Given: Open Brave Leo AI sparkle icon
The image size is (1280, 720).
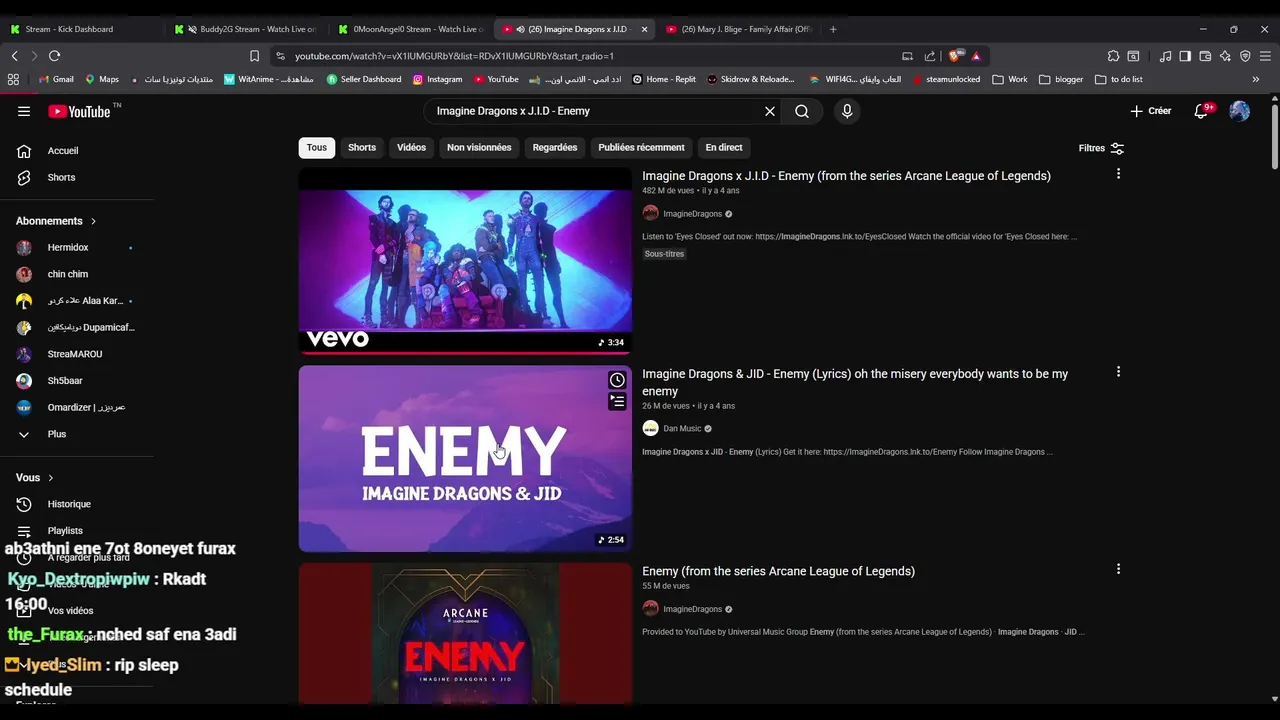Looking at the screenshot, I should coord(1225,56).
